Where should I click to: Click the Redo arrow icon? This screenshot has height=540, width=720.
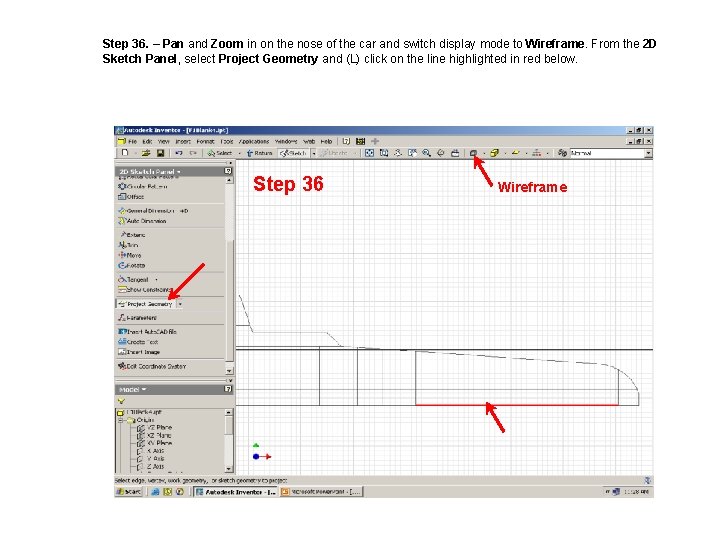coord(193,153)
